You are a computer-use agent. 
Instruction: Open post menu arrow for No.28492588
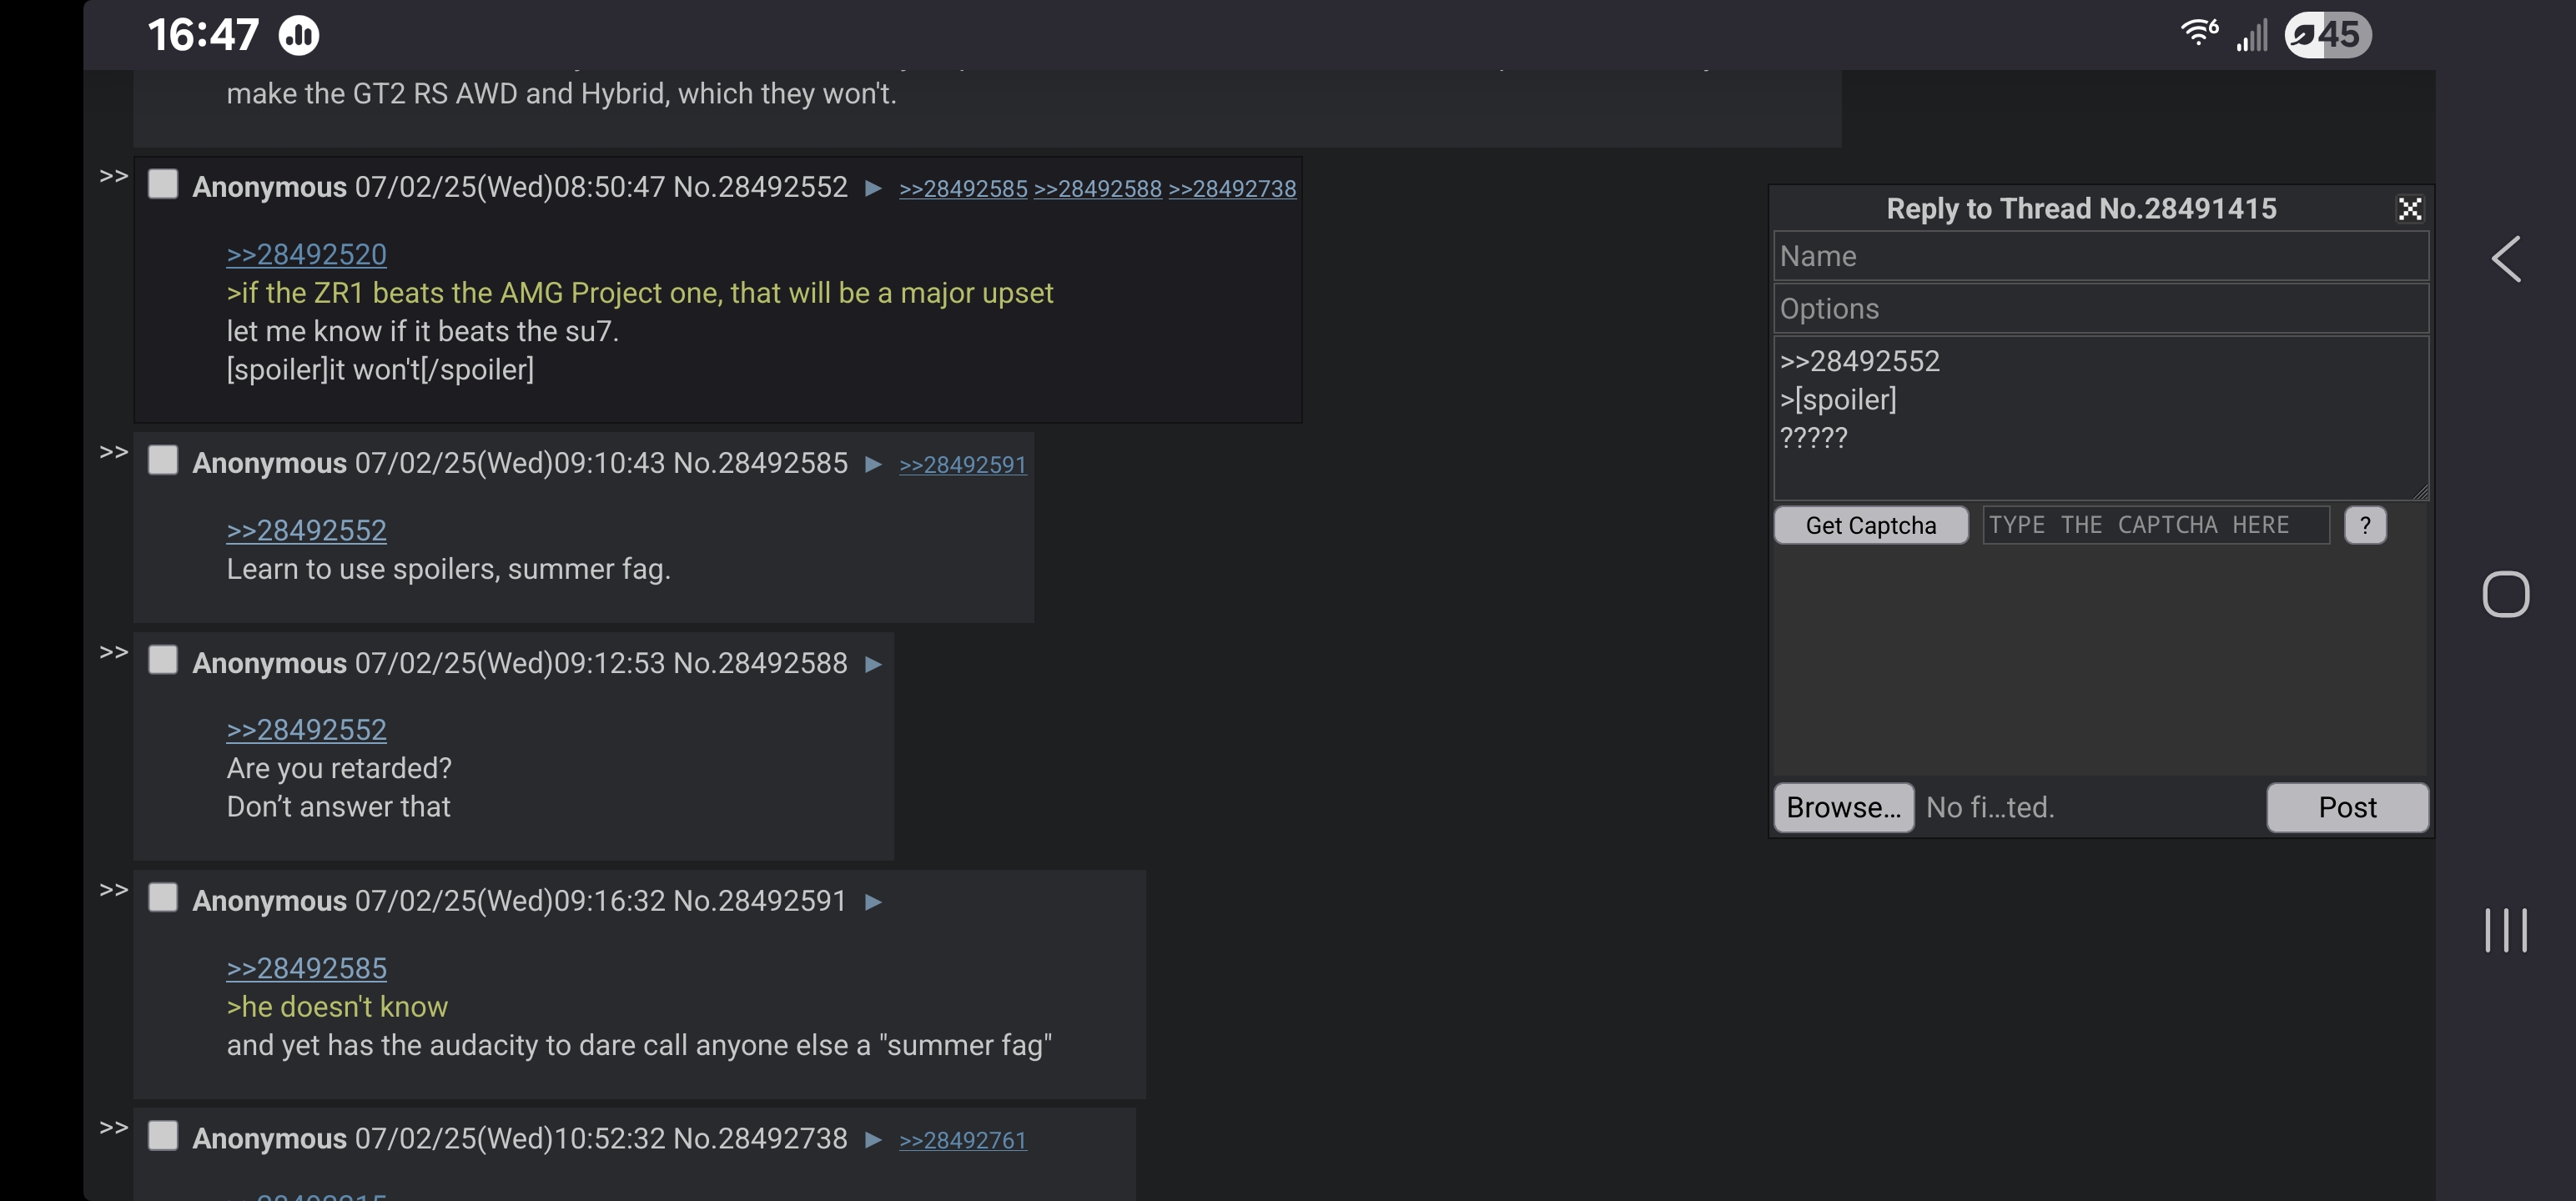click(x=873, y=664)
